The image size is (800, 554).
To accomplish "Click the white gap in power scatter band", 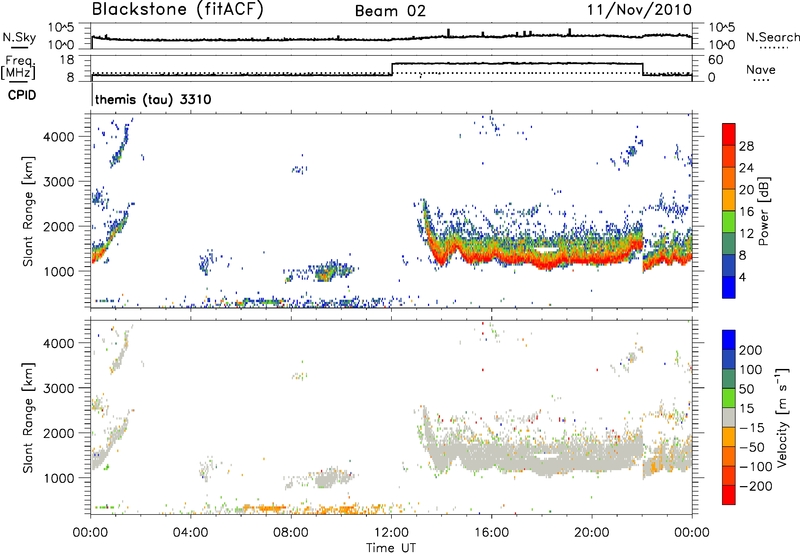I will coord(546,249).
